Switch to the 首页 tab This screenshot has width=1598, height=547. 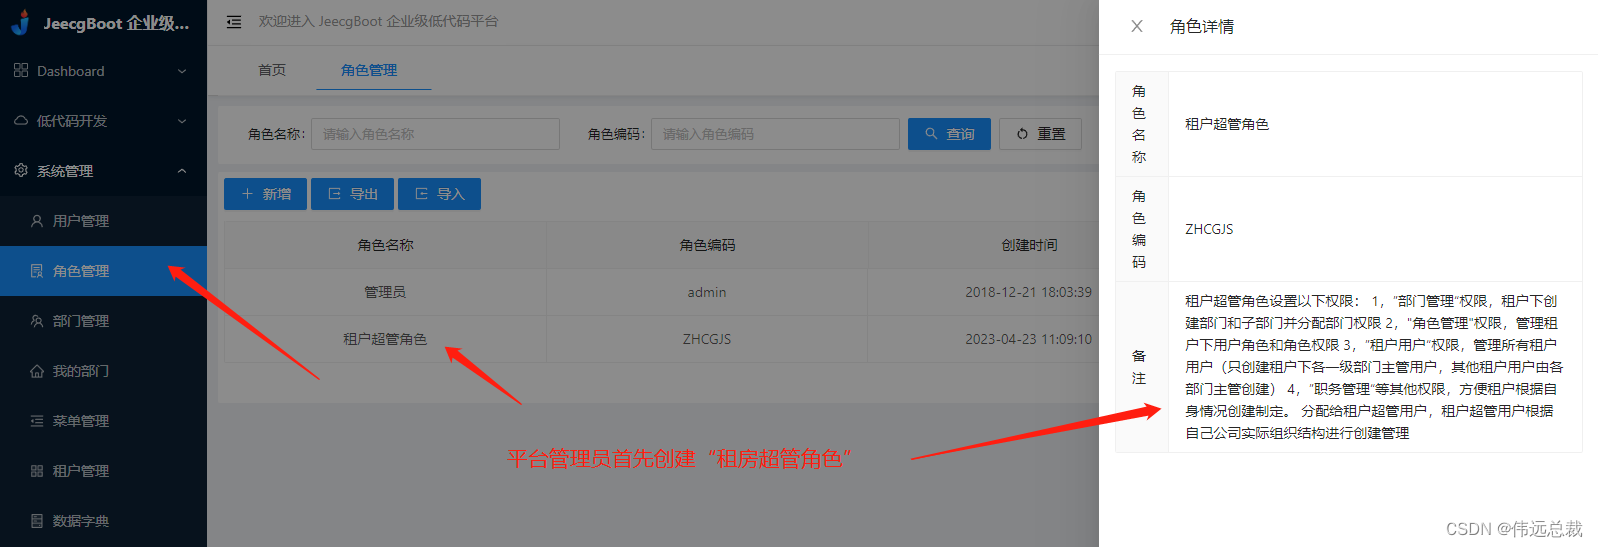pos(272,70)
